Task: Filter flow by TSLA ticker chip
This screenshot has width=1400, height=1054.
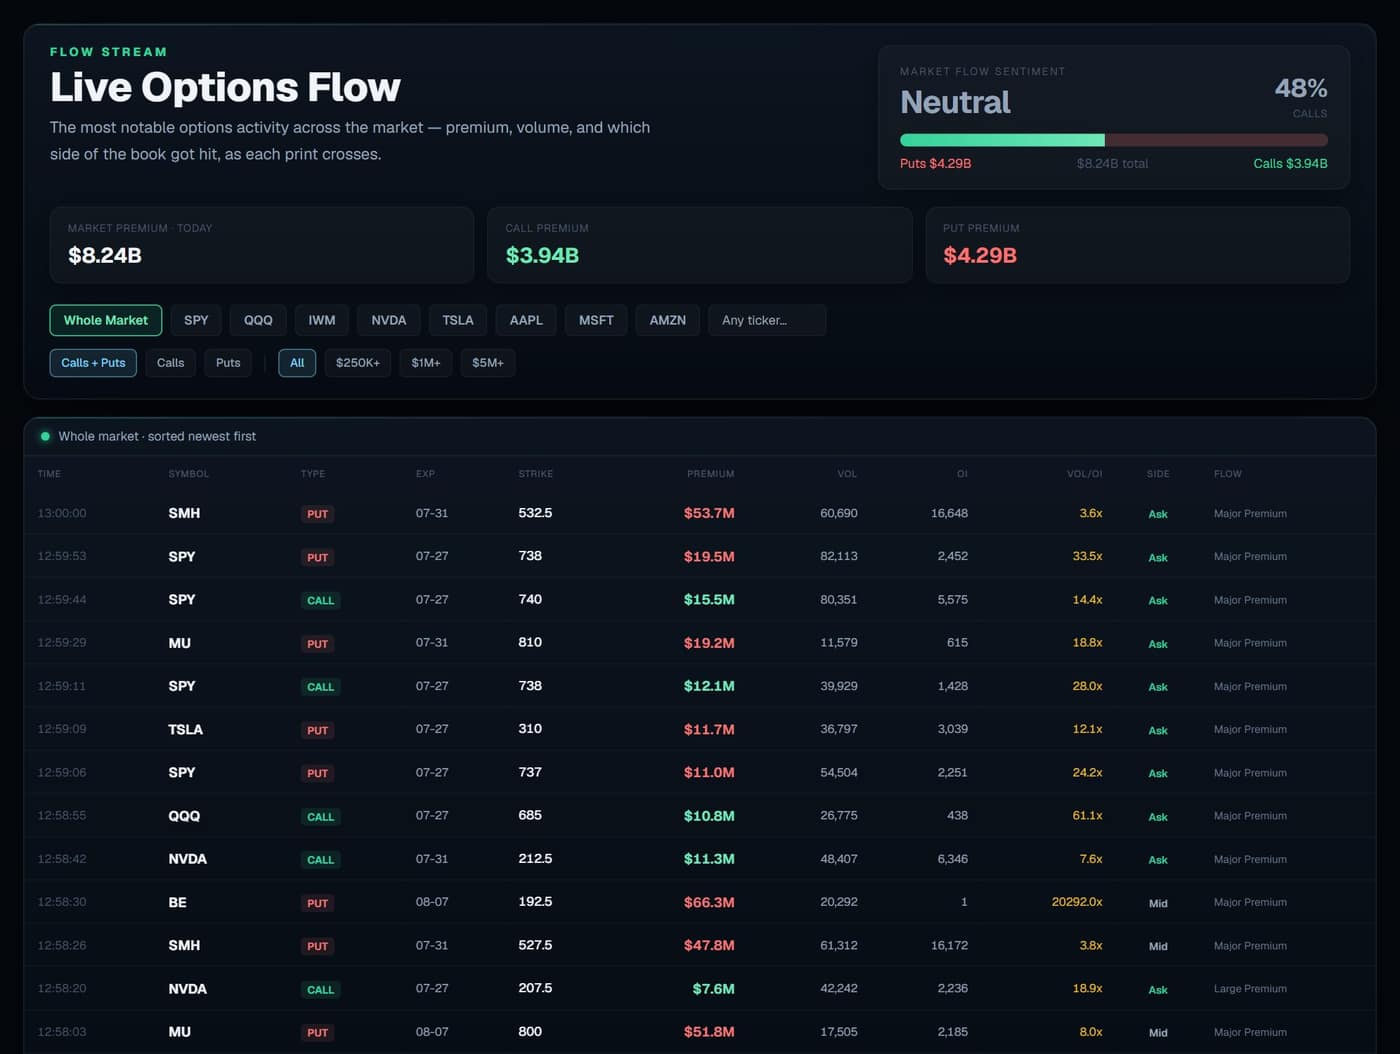Action: point(458,320)
